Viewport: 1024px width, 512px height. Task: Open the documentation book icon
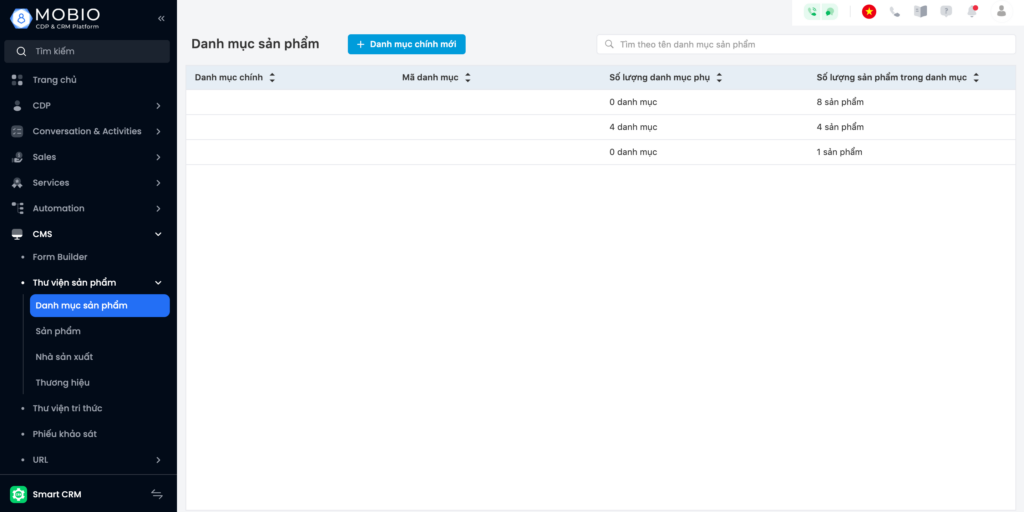point(921,12)
